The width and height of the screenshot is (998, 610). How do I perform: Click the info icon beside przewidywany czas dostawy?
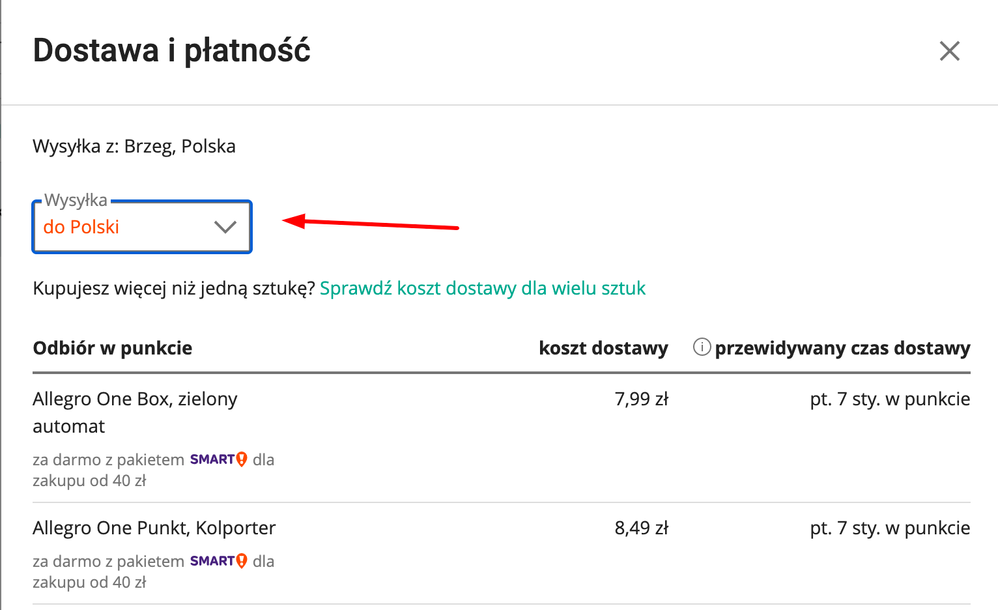[x=701, y=347]
